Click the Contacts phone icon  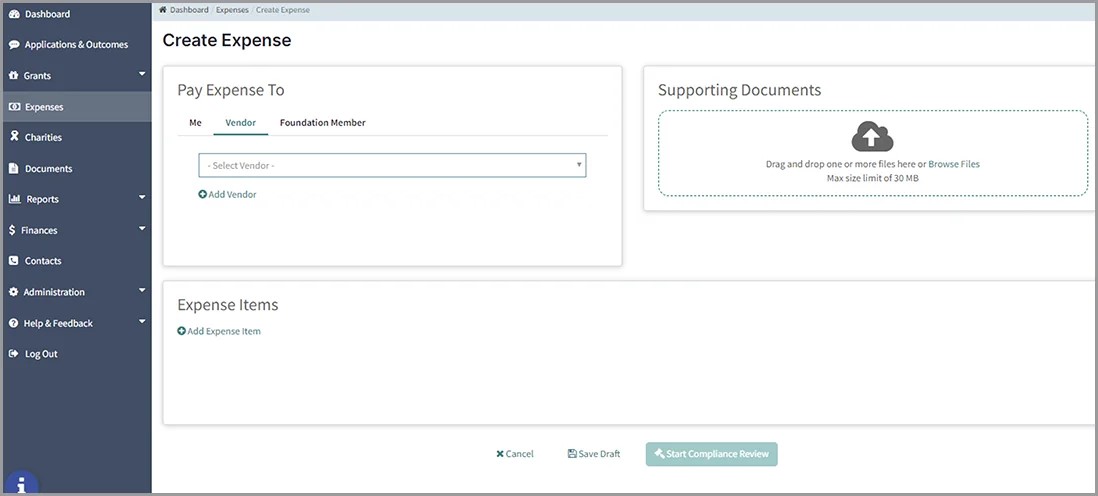click(x=13, y=261)
